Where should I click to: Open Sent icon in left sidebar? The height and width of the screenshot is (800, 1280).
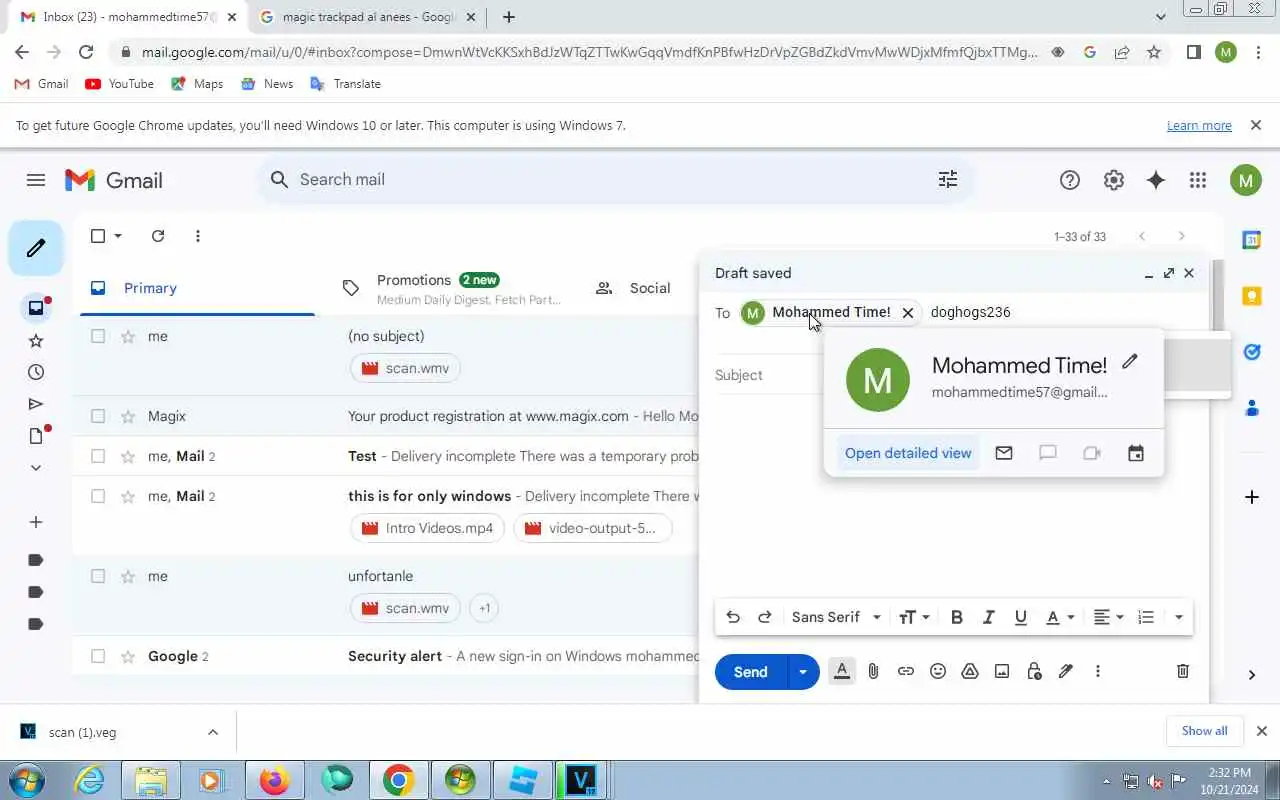[36, 404]
